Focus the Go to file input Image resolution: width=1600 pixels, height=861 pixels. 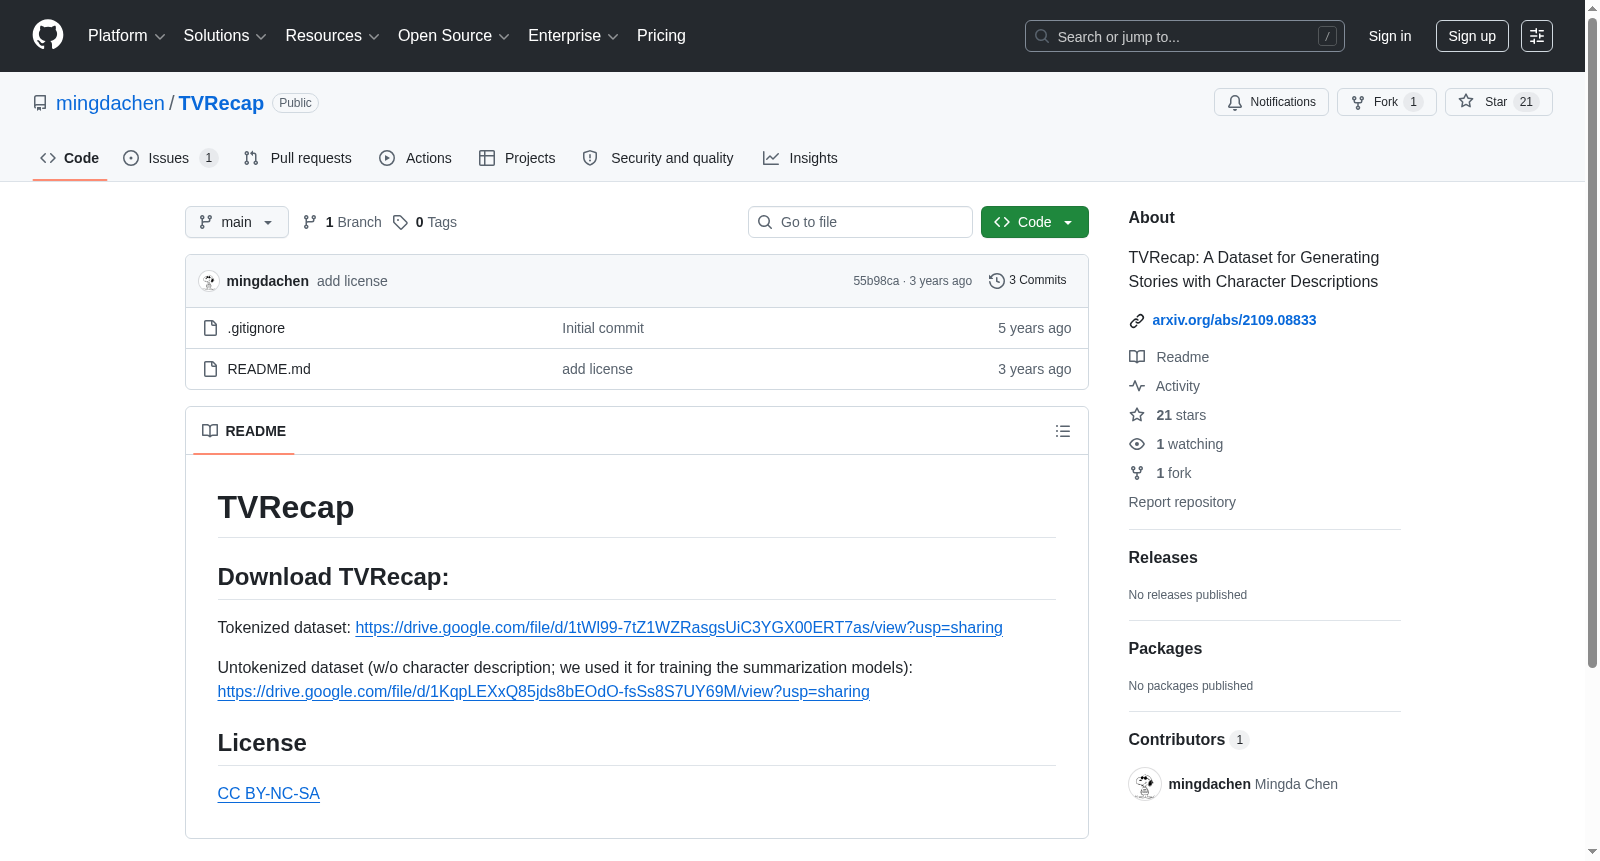coord(860,222)
